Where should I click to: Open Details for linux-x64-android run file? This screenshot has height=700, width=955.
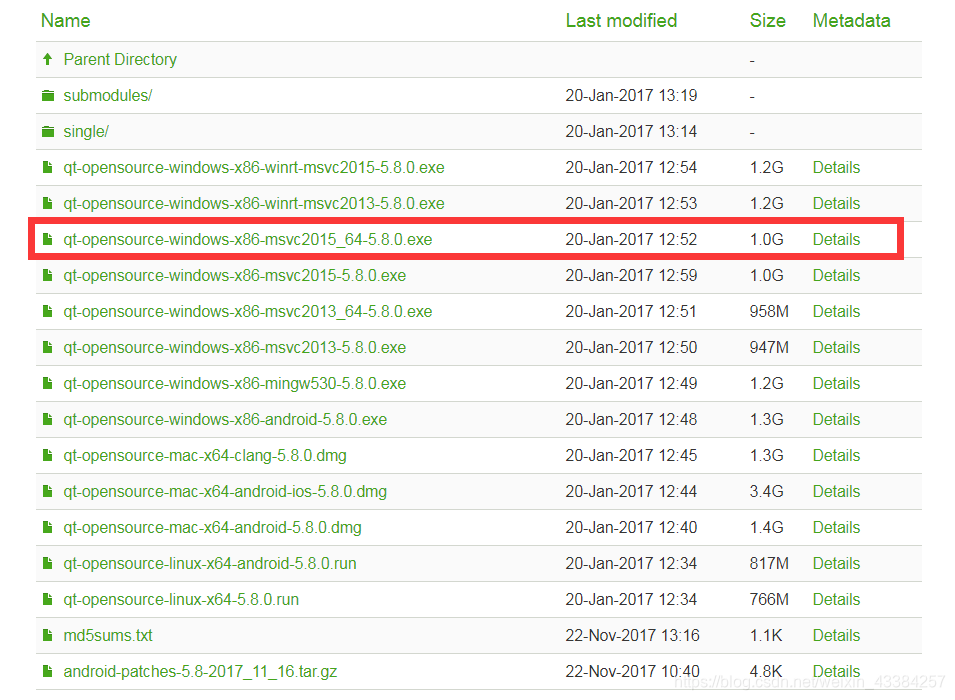click(836, 563)
